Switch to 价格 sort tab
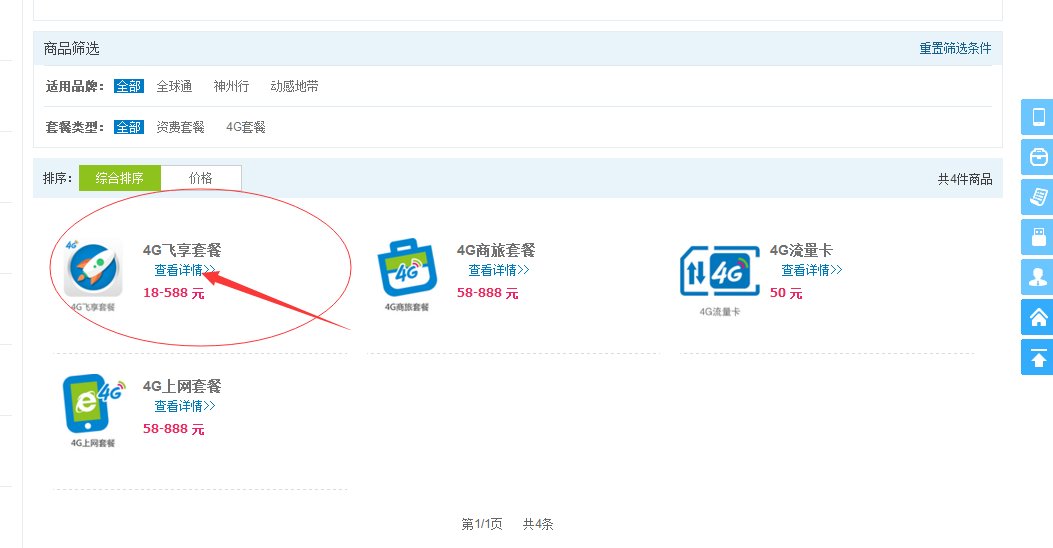The width and height of the screenshot is (1053, 548). 200,178
